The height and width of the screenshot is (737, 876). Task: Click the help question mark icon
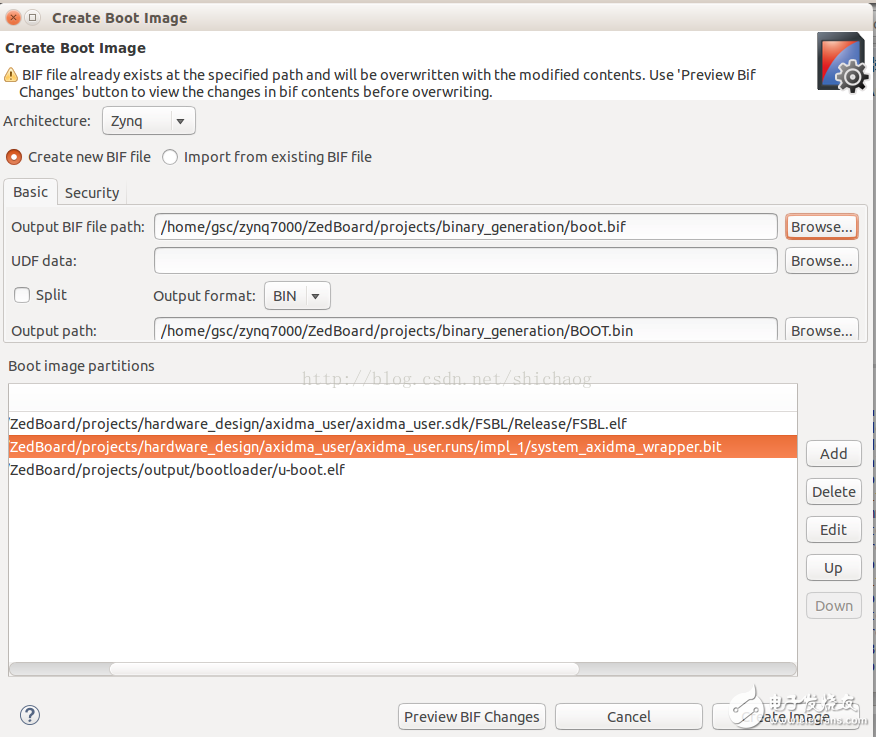click(30, 714)
